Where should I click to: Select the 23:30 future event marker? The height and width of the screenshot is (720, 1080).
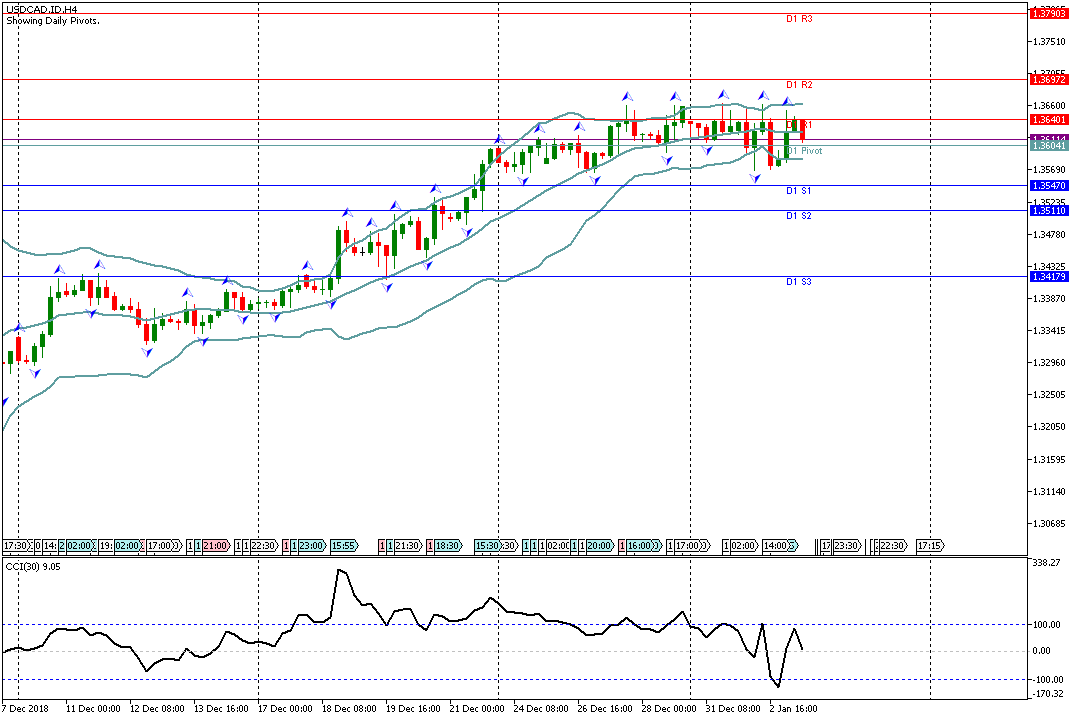[x=847, y=546]
